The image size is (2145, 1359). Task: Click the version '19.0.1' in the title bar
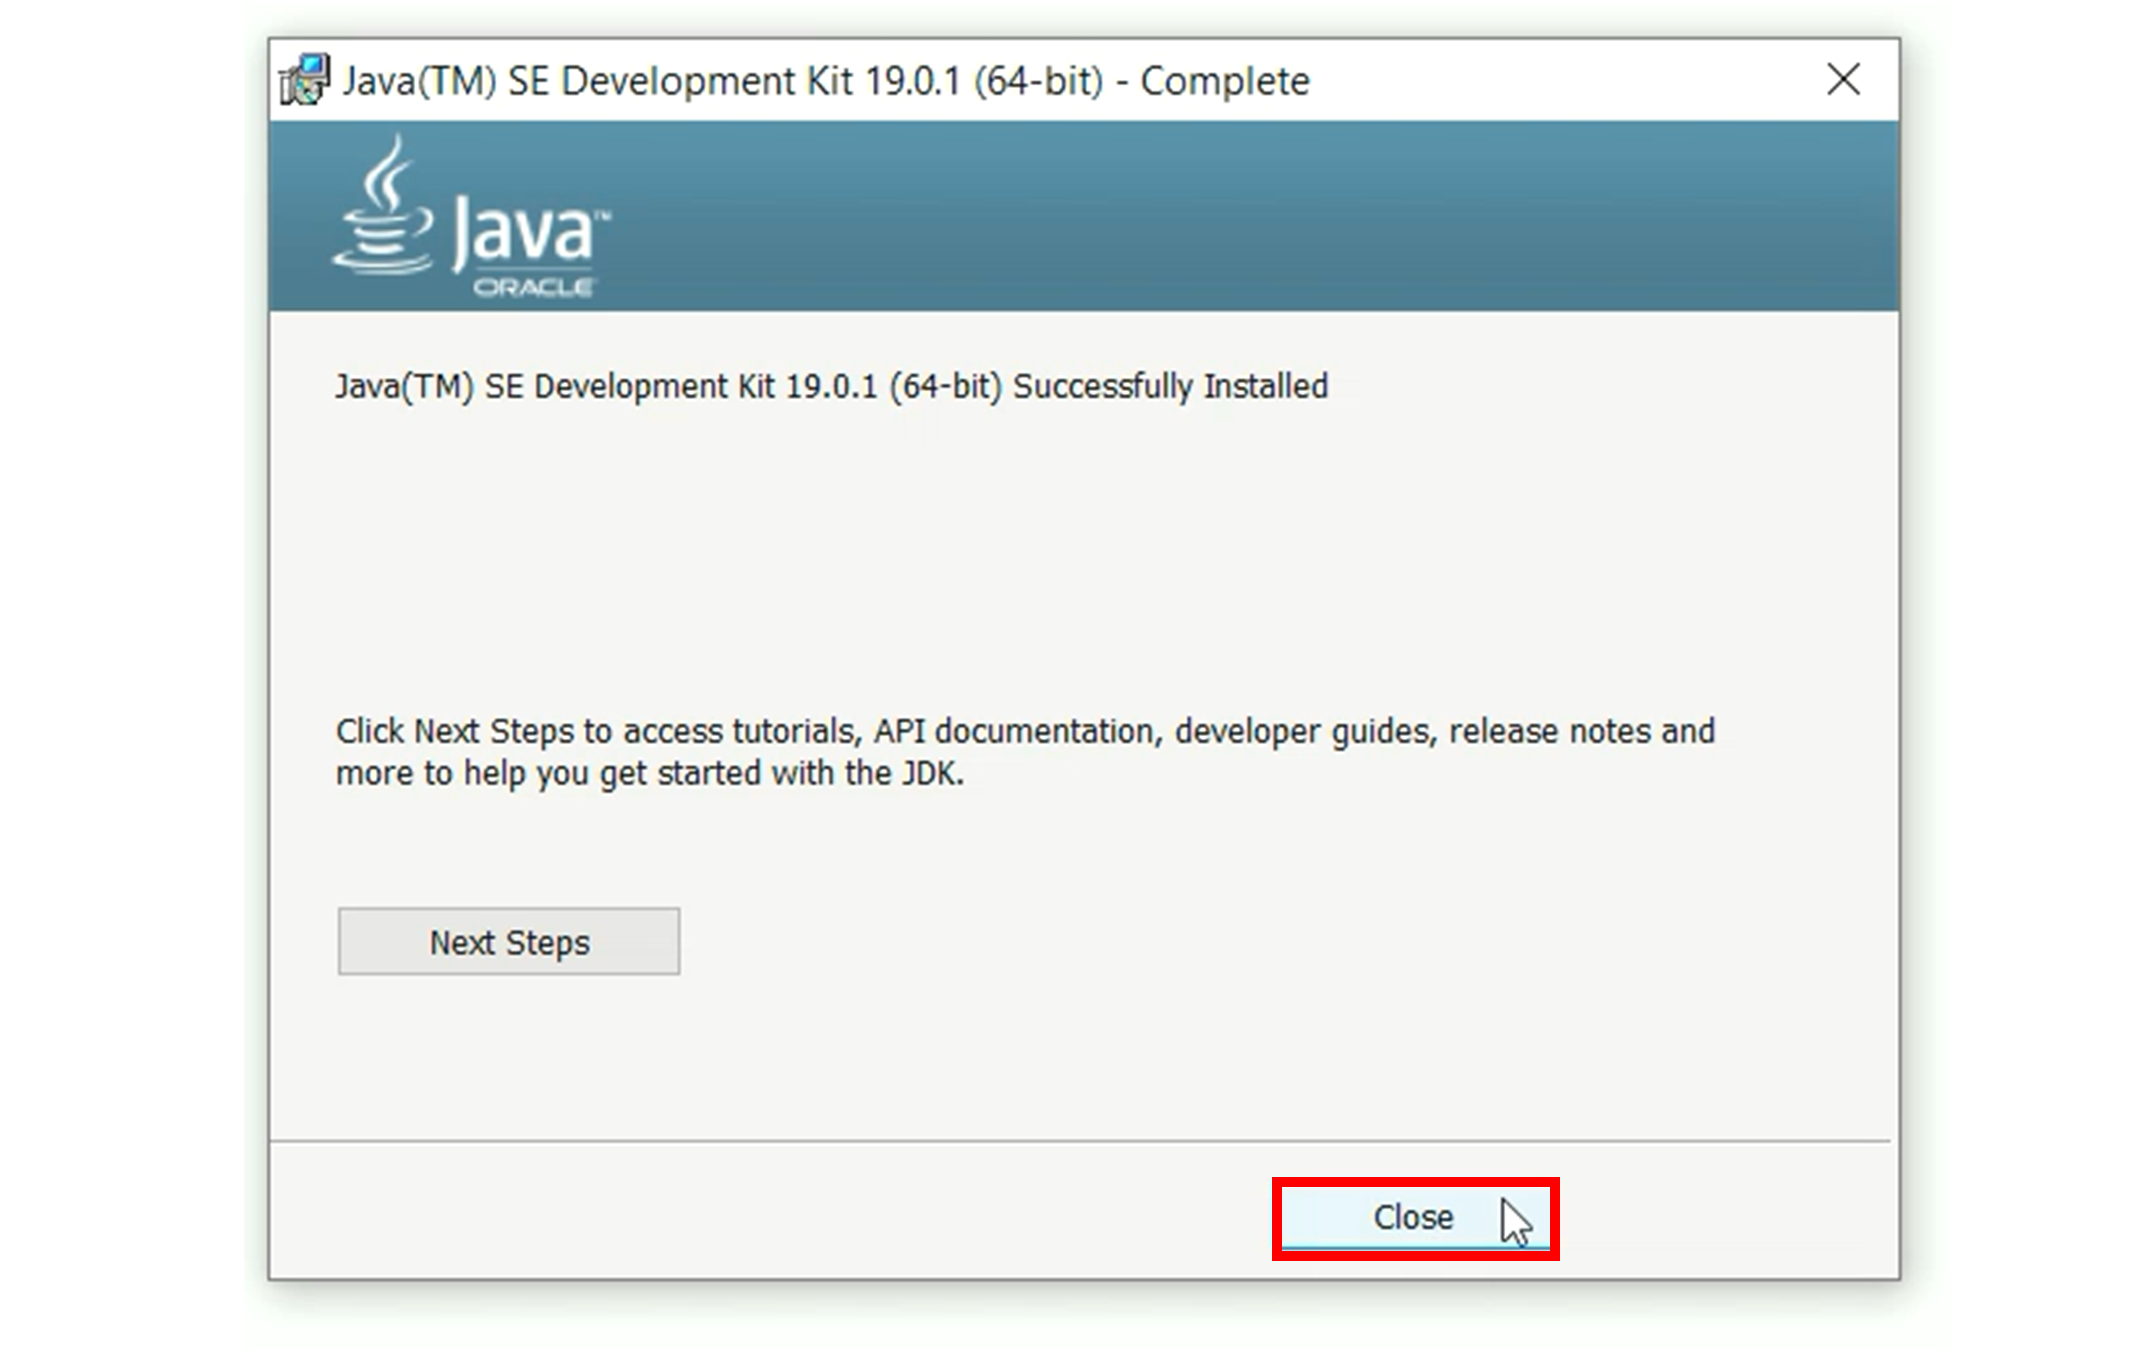point(912,82)
